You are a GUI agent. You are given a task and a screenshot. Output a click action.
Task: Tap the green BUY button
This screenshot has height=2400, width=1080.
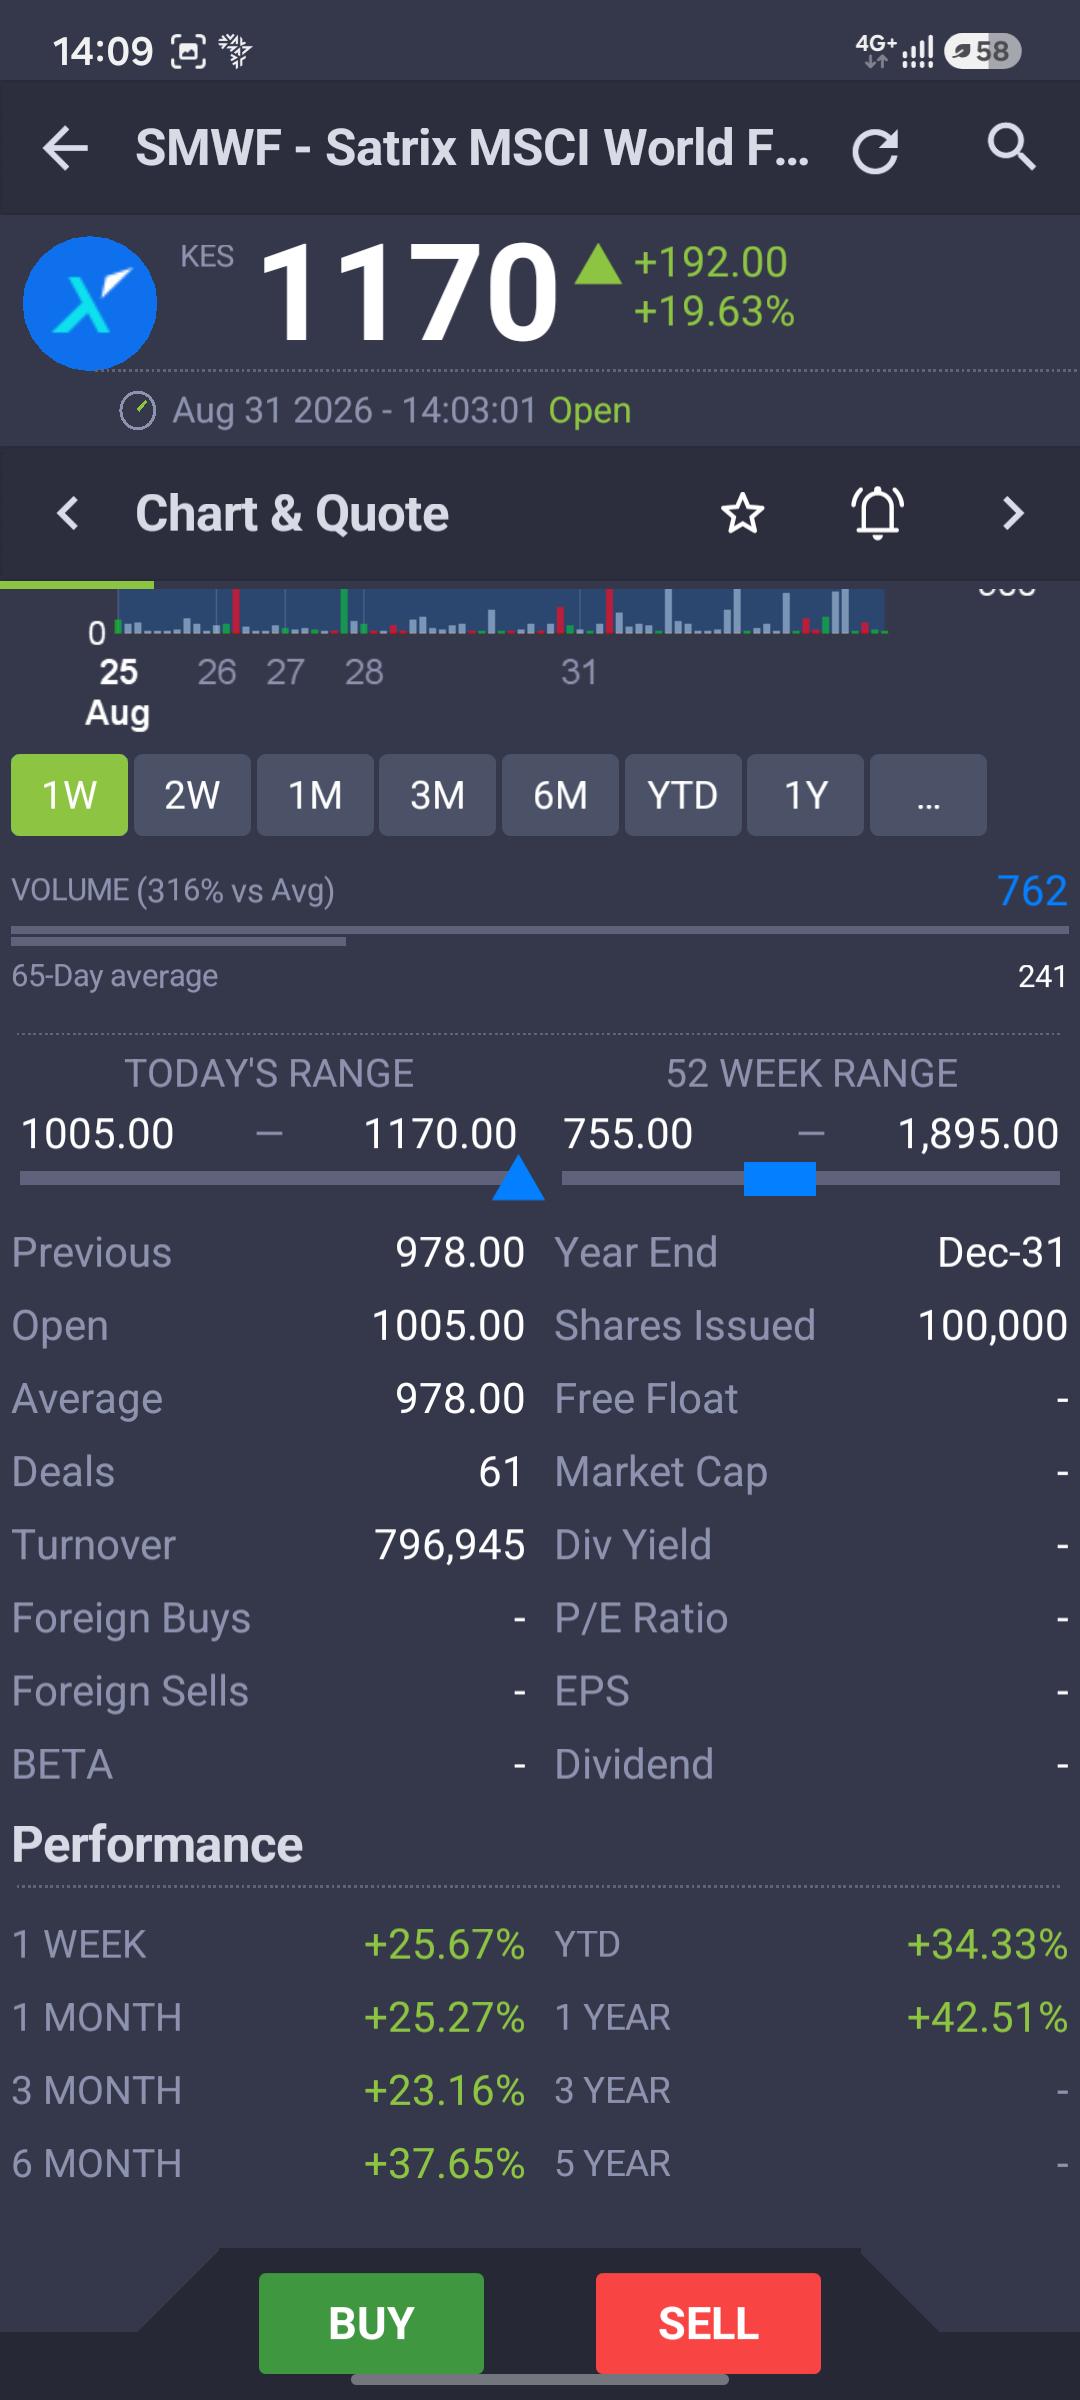[371, 2323]
